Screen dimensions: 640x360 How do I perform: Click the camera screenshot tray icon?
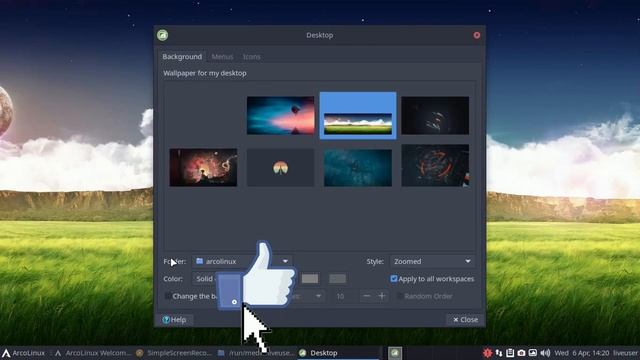coord(522,353)
